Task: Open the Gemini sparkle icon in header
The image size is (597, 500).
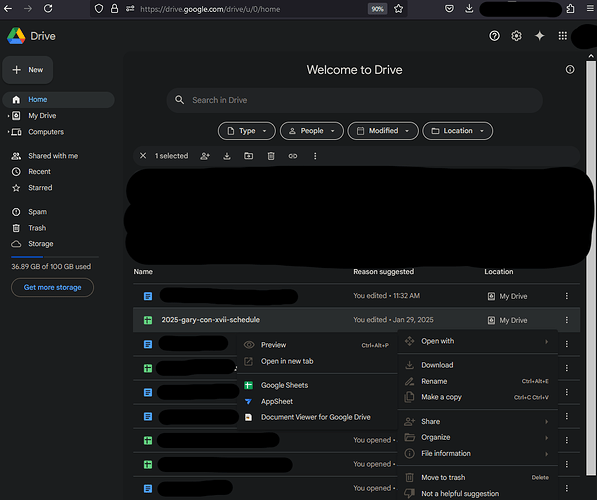Action: point(540,36)
